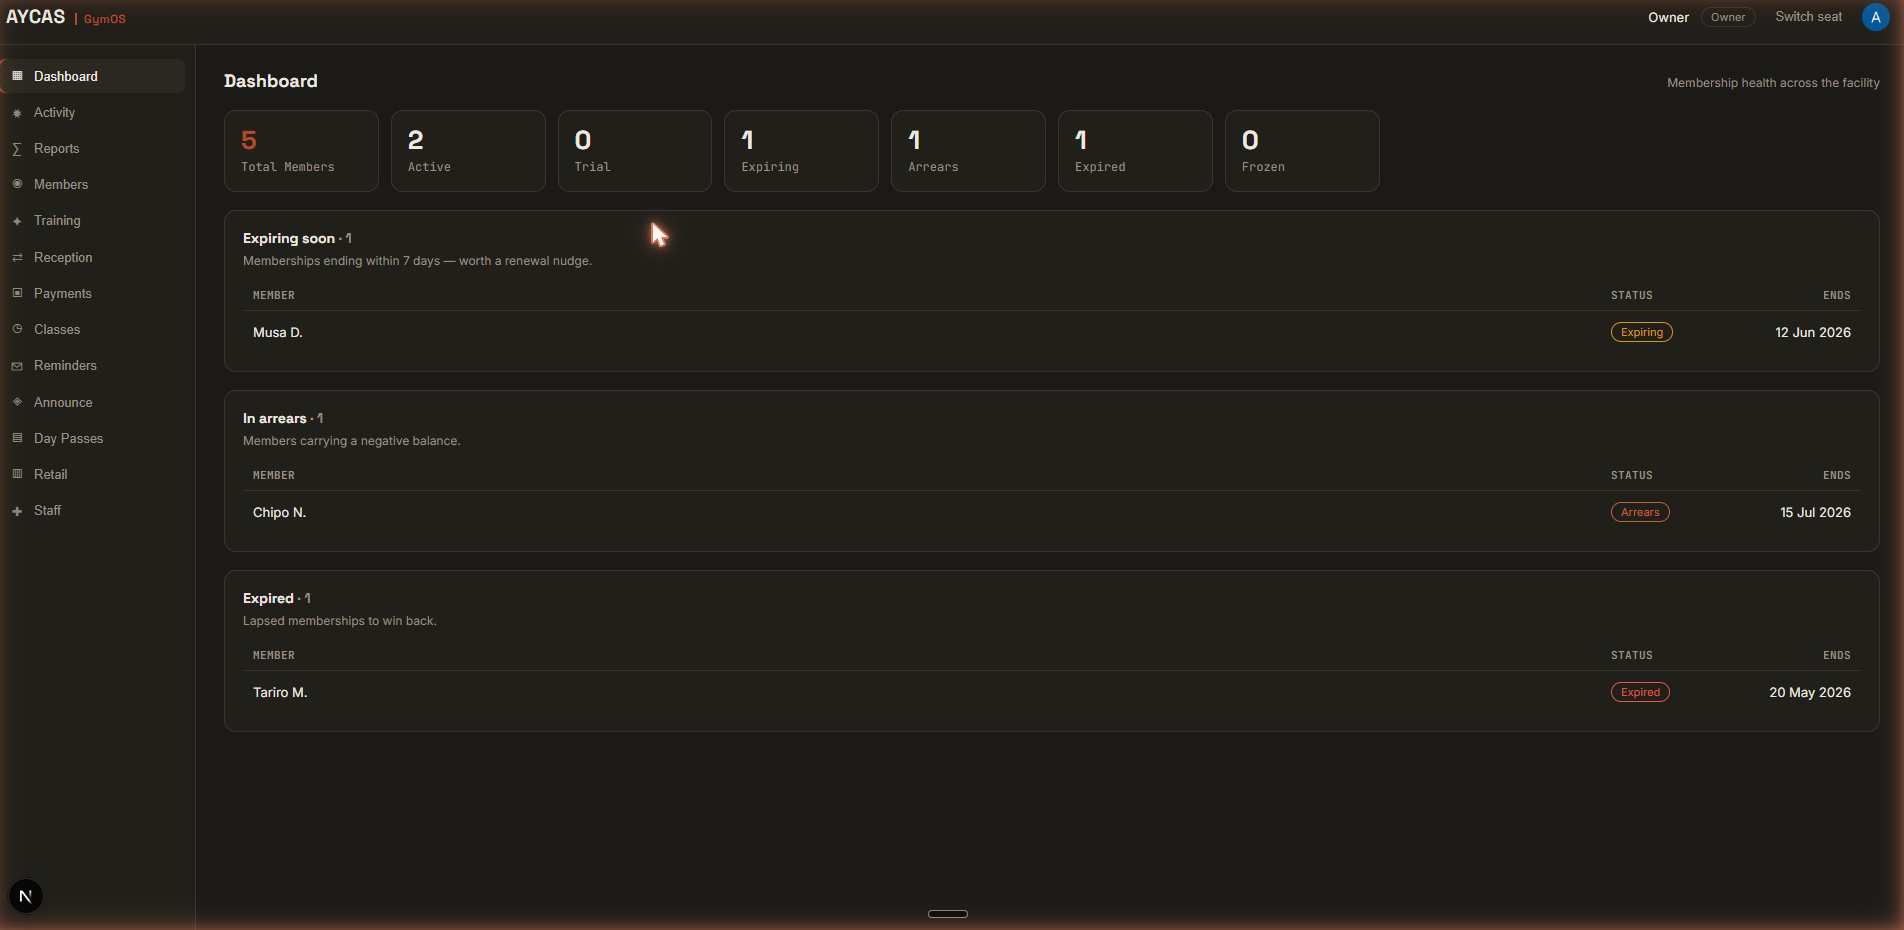
Task: Click the Retail sidebar icon
Action: [x=17, y=474]
